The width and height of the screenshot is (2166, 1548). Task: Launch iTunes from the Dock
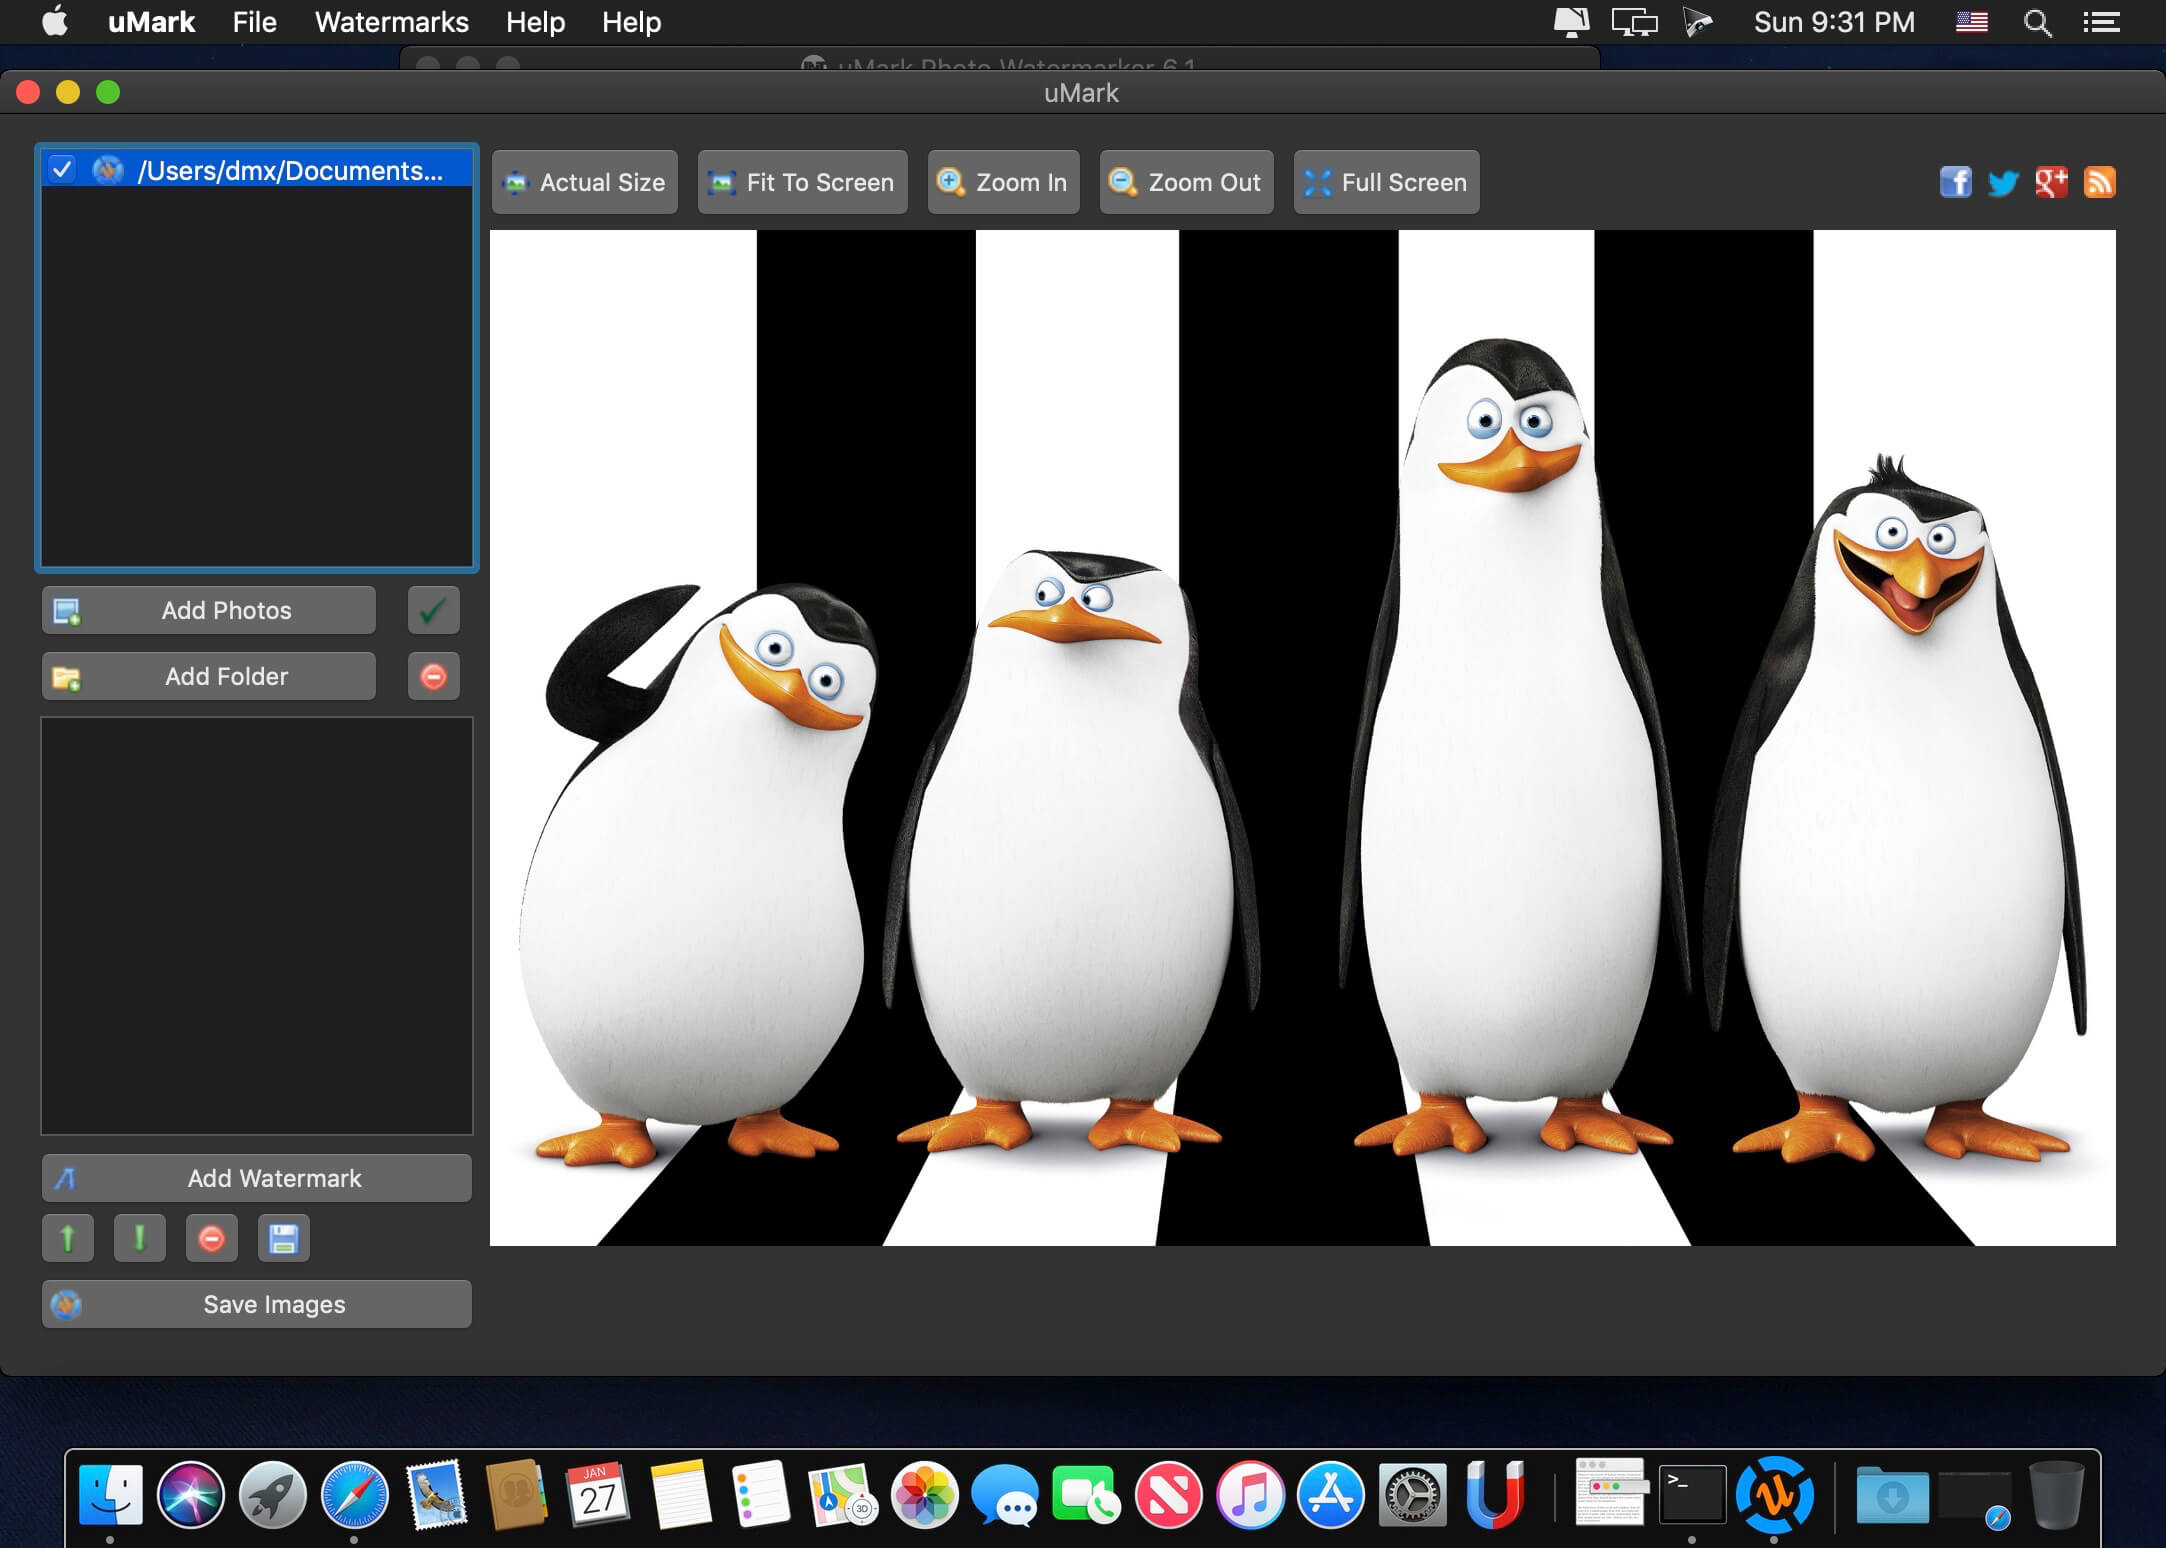coord(1249,1495)
